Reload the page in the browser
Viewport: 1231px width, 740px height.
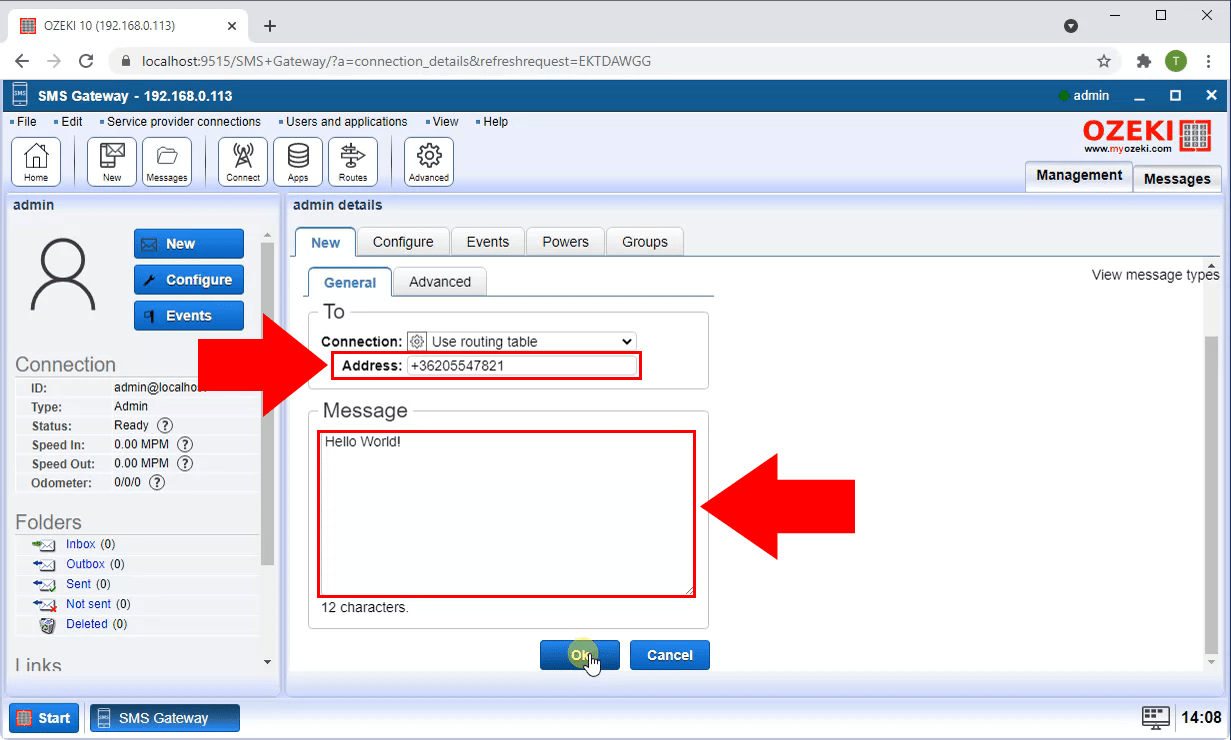86,61
